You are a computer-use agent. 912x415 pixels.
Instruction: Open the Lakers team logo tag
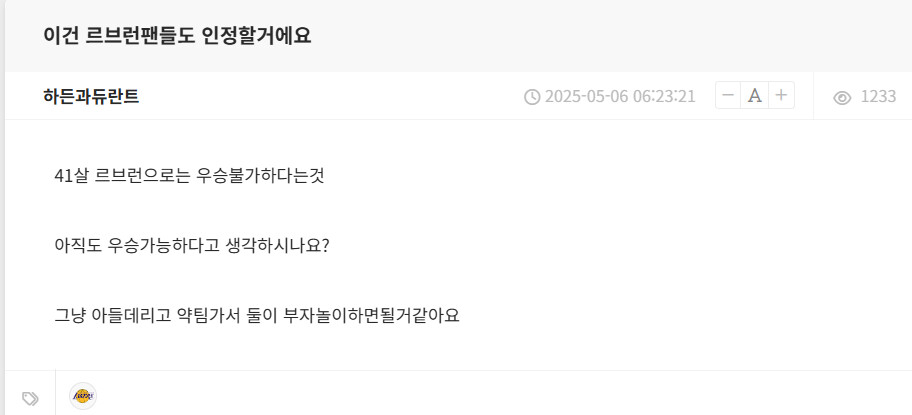point(83,396)
